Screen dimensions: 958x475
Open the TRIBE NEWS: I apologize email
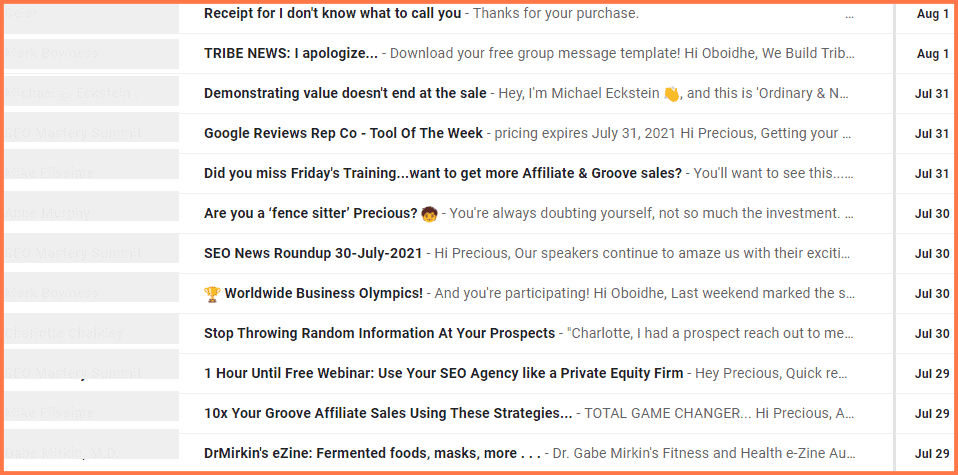(291, 53)
